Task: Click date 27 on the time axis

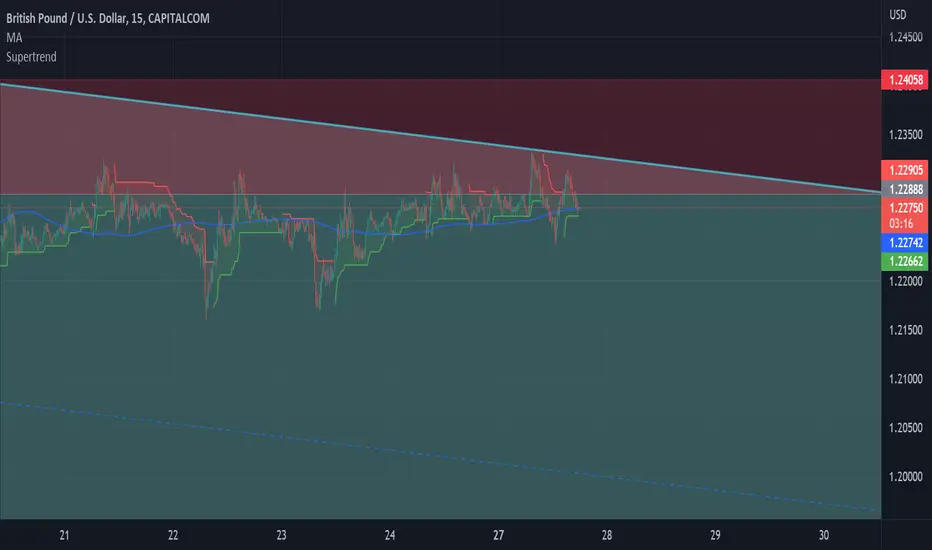Action: (498, 535)
